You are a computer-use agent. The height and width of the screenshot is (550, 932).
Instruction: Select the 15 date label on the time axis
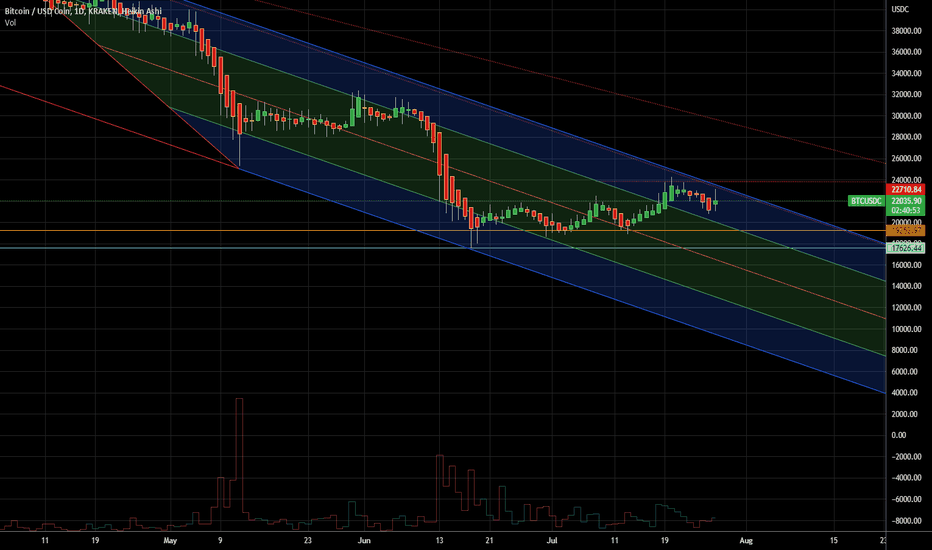833,540
